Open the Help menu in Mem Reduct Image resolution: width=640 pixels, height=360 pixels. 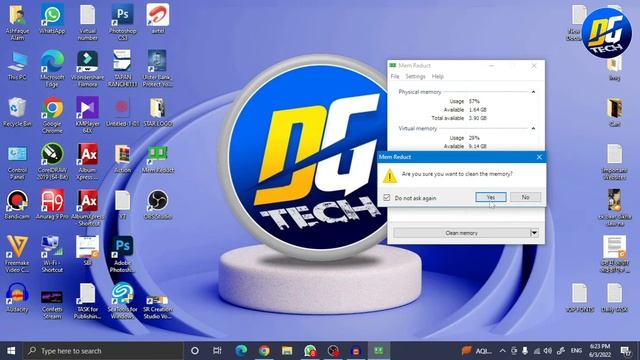click(438, 76)
